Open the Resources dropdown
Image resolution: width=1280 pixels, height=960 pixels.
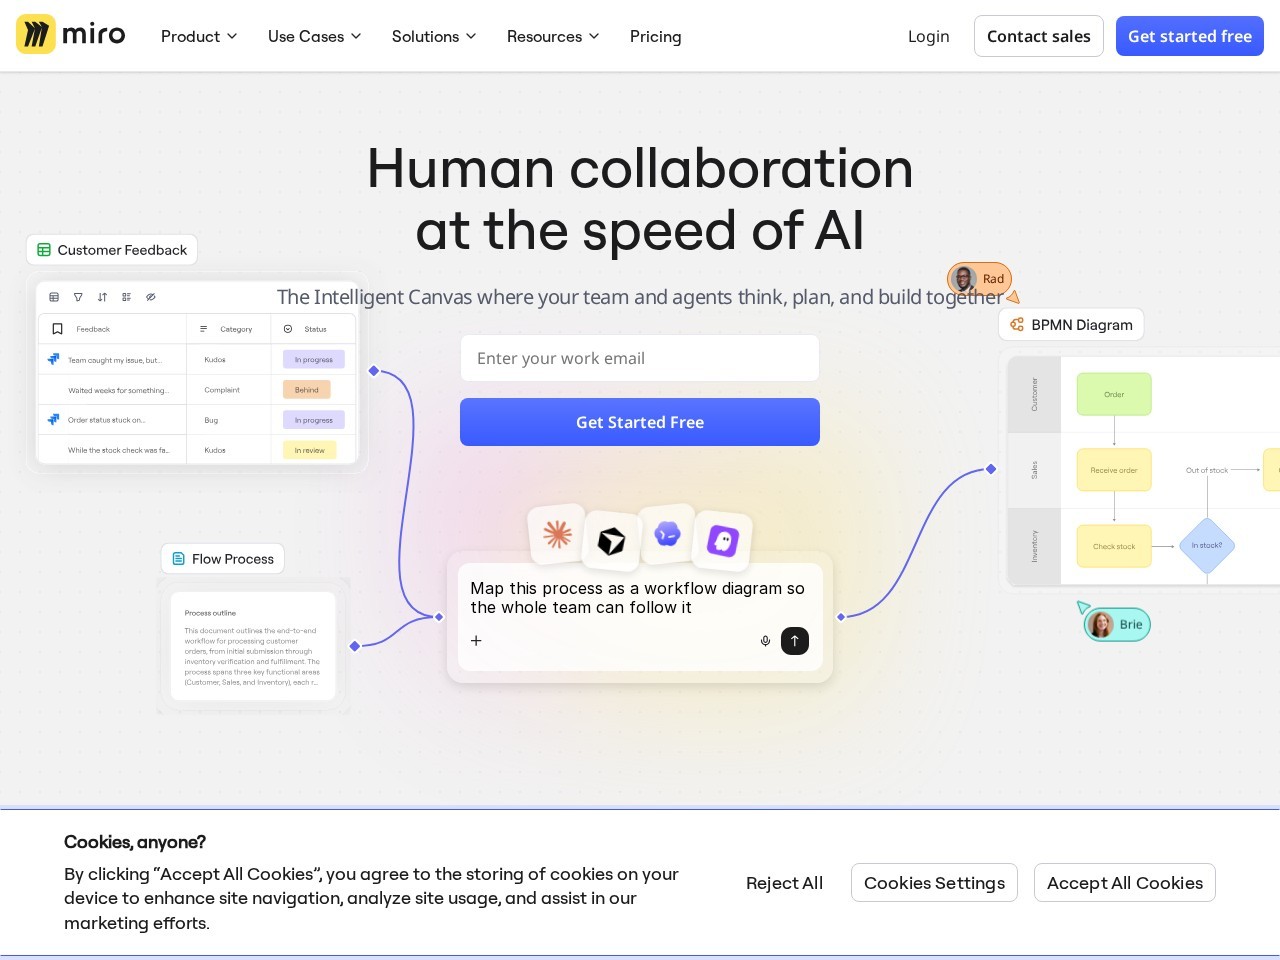click(x=553, y=36)
